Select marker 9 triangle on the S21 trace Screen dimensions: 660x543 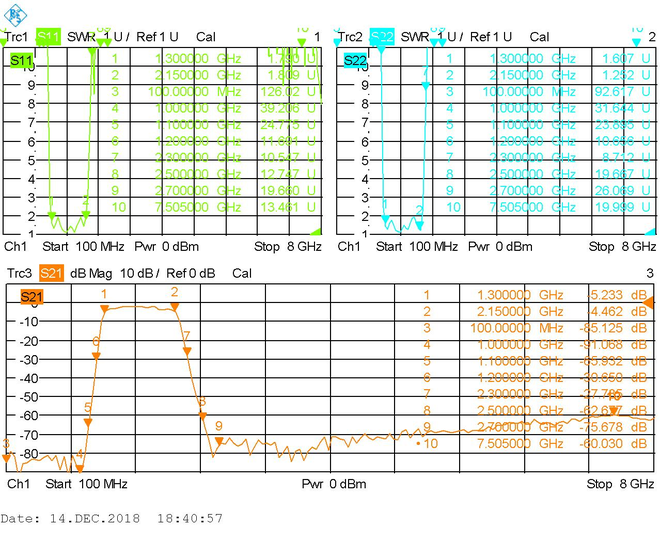click(x=219, y=441)
